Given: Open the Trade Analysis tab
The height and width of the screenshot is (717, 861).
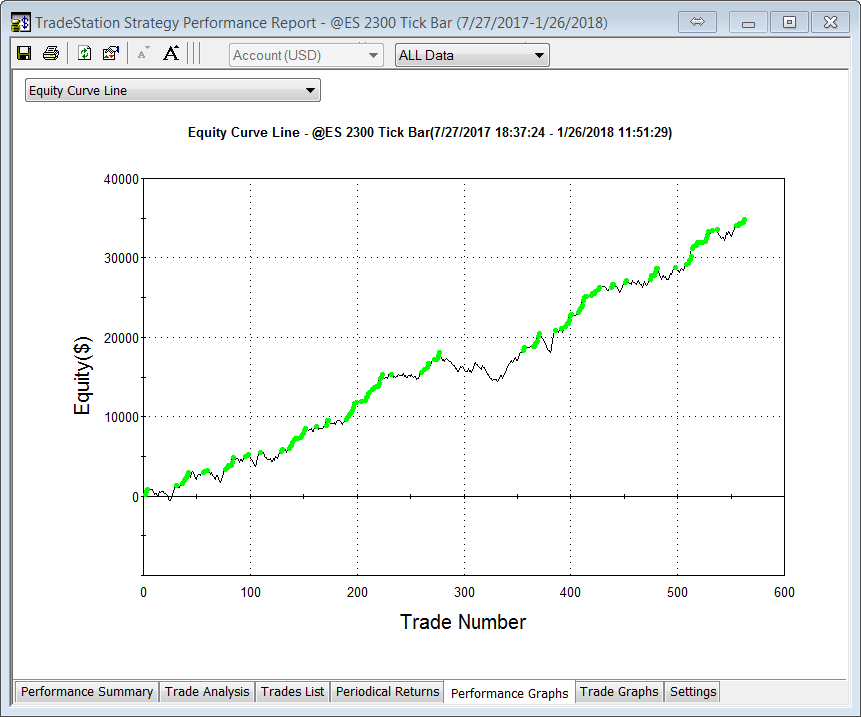Looking at the screenshot, I should click(208, 692).
